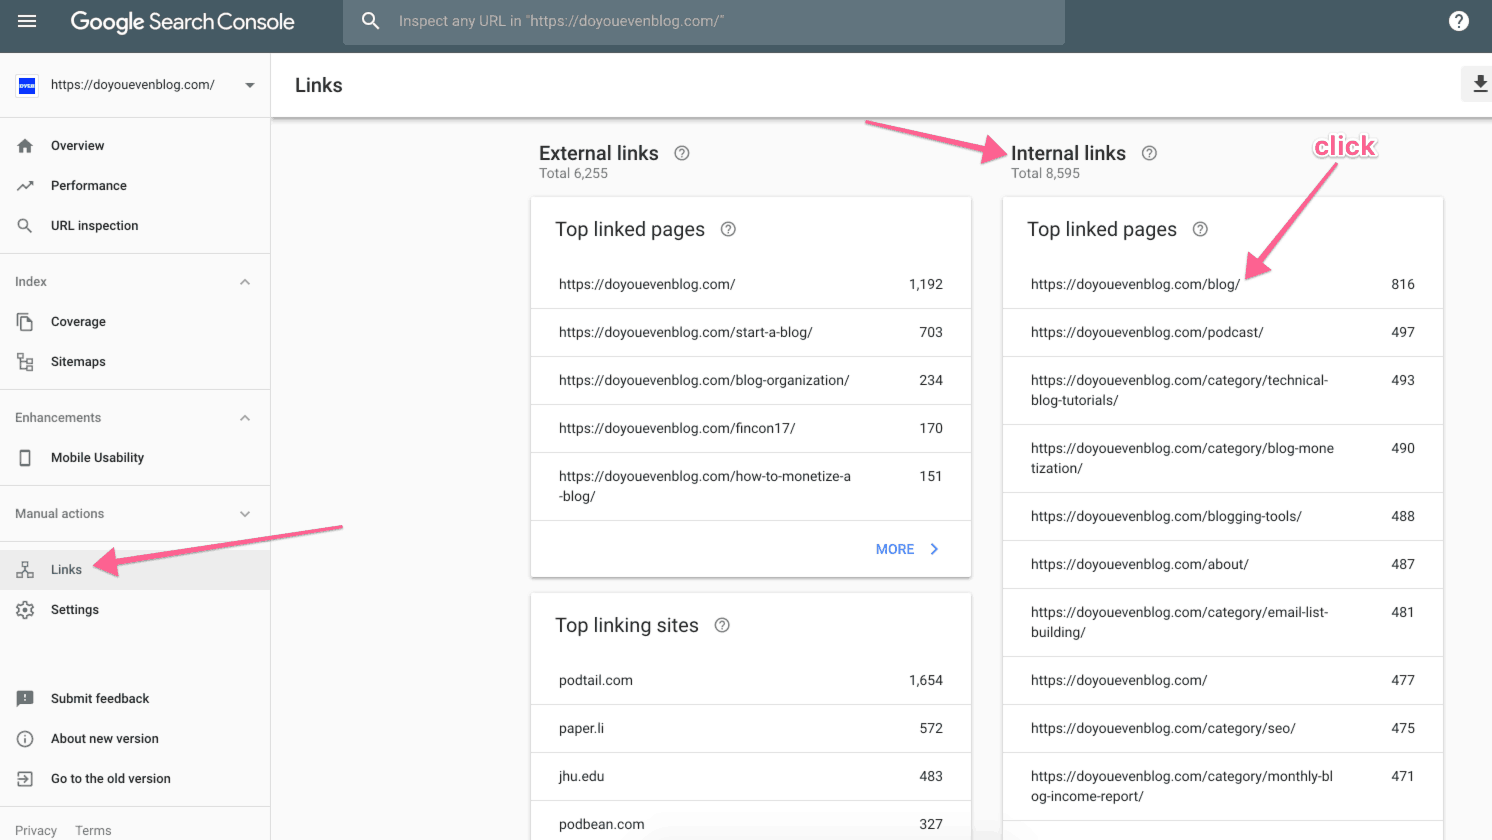Open Performance report
Viewport: 1492px width, 840px height.
point(135,186)
